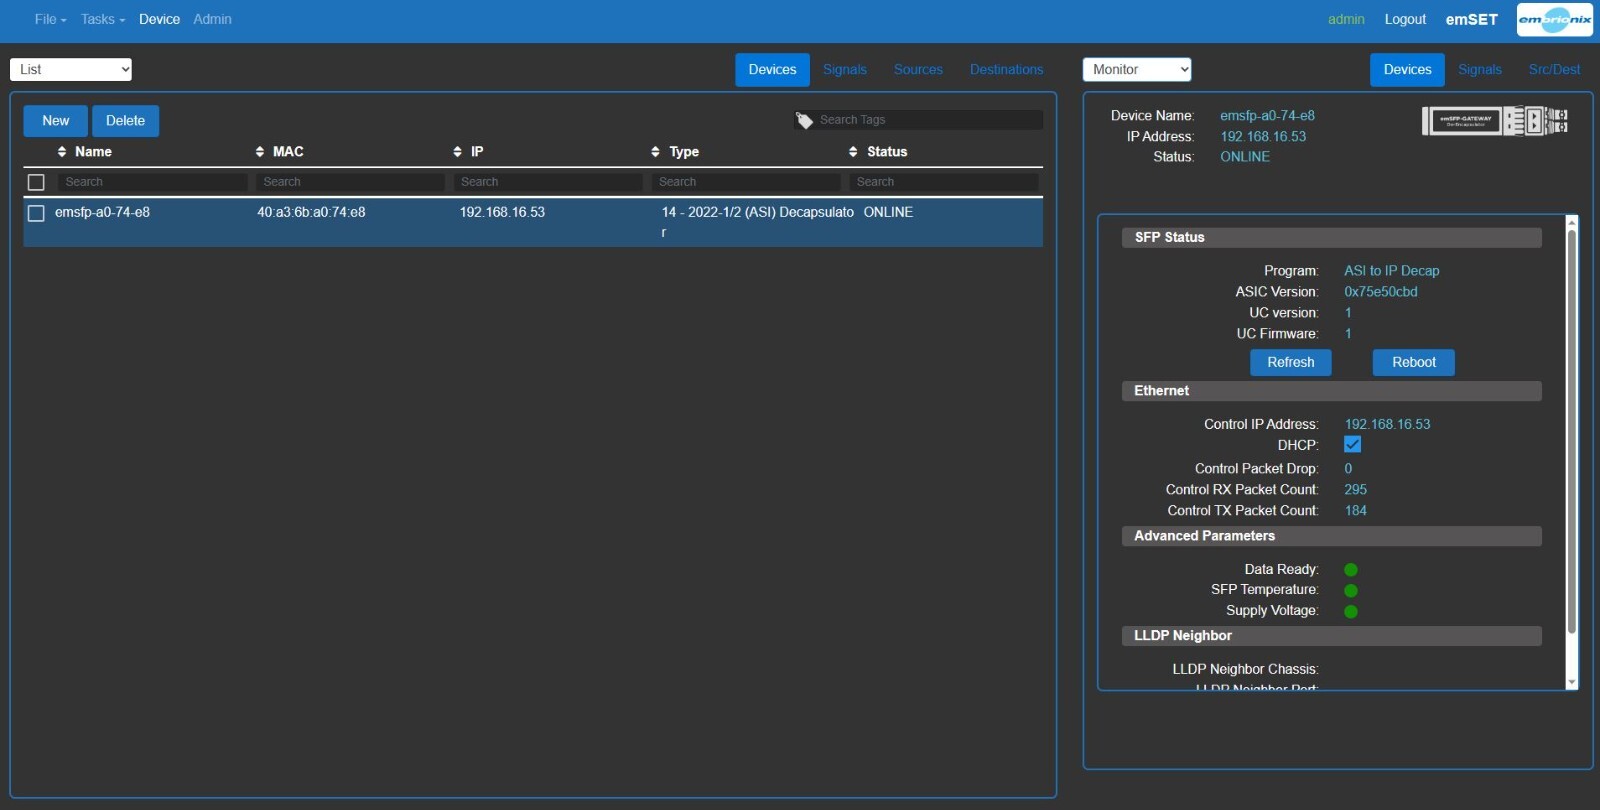Sort table by IP column arrows
The image size is (1600, 810).
(x=458, y=152)
